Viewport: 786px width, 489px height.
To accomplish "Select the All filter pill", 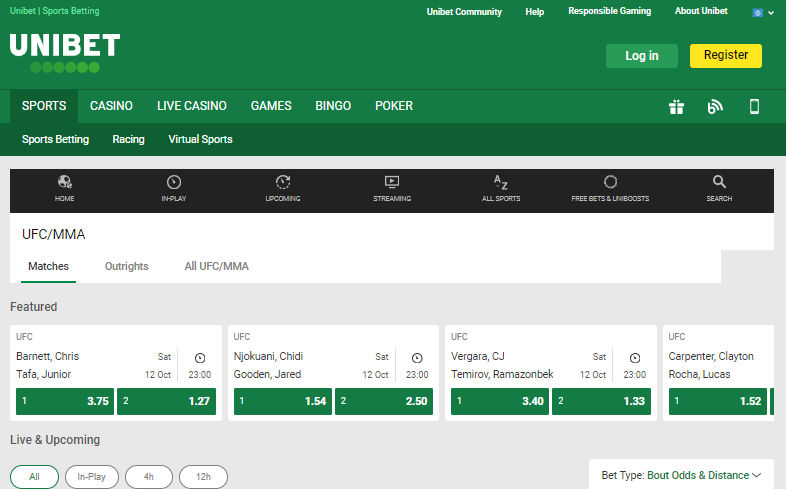I will tap(35, 477).
